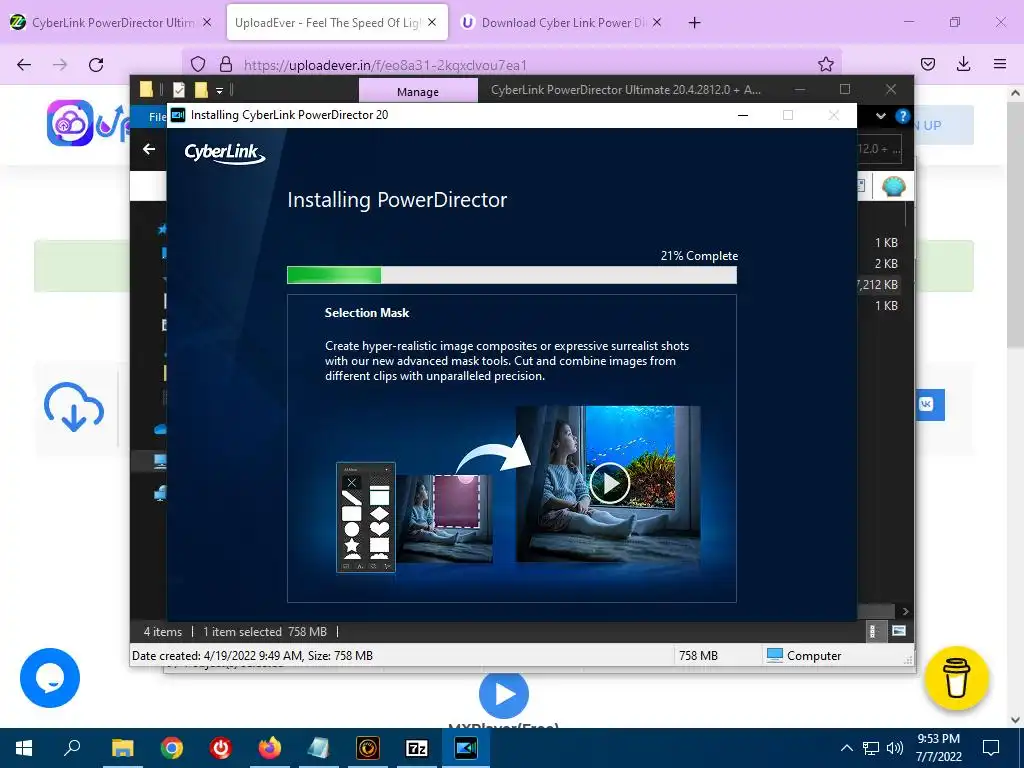1024x768 pixels.
Task: Open the red power icon app in taskbar
Action: pyautogui.click(x=221, y=748)
